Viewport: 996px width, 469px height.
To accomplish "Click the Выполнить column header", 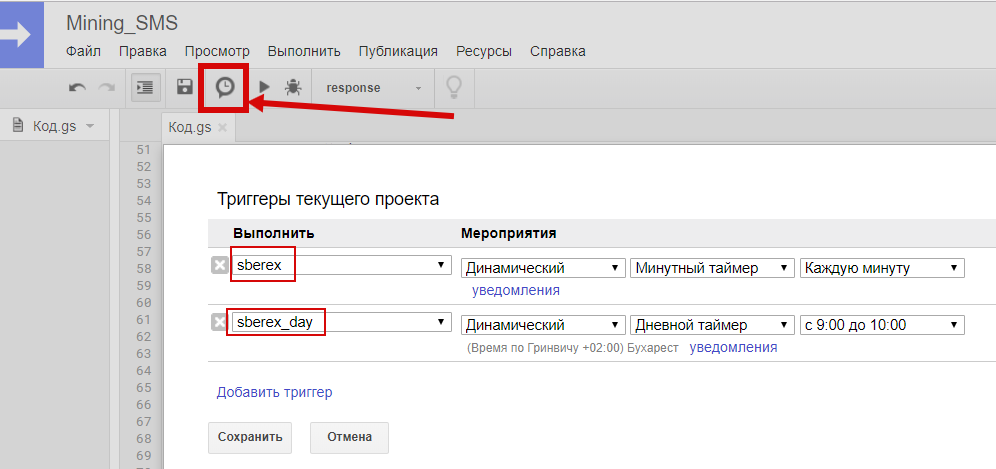I will (274, 233).
